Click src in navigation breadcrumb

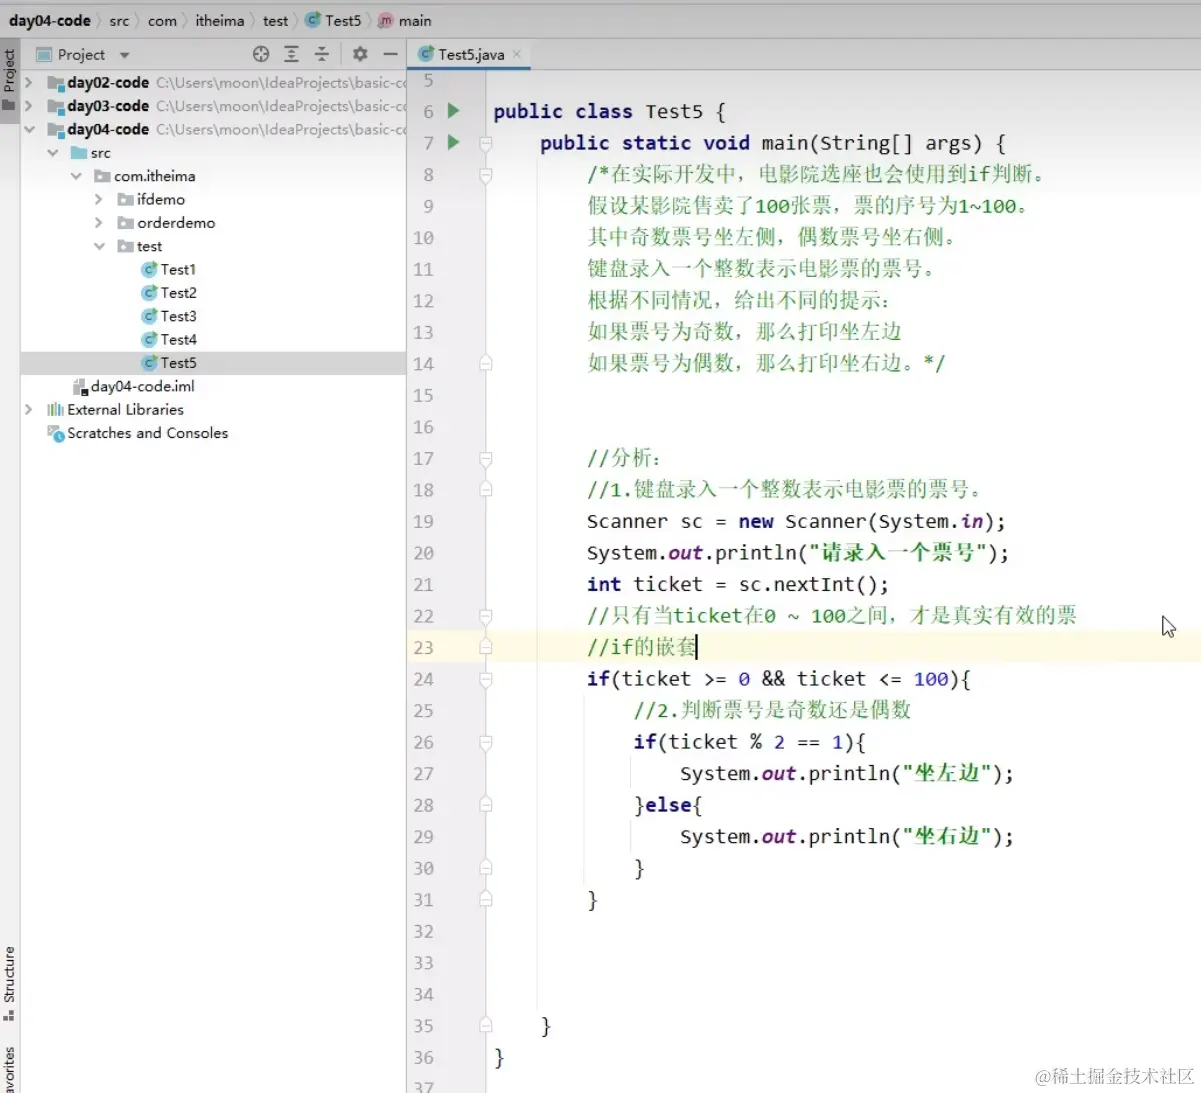[119, 20]
